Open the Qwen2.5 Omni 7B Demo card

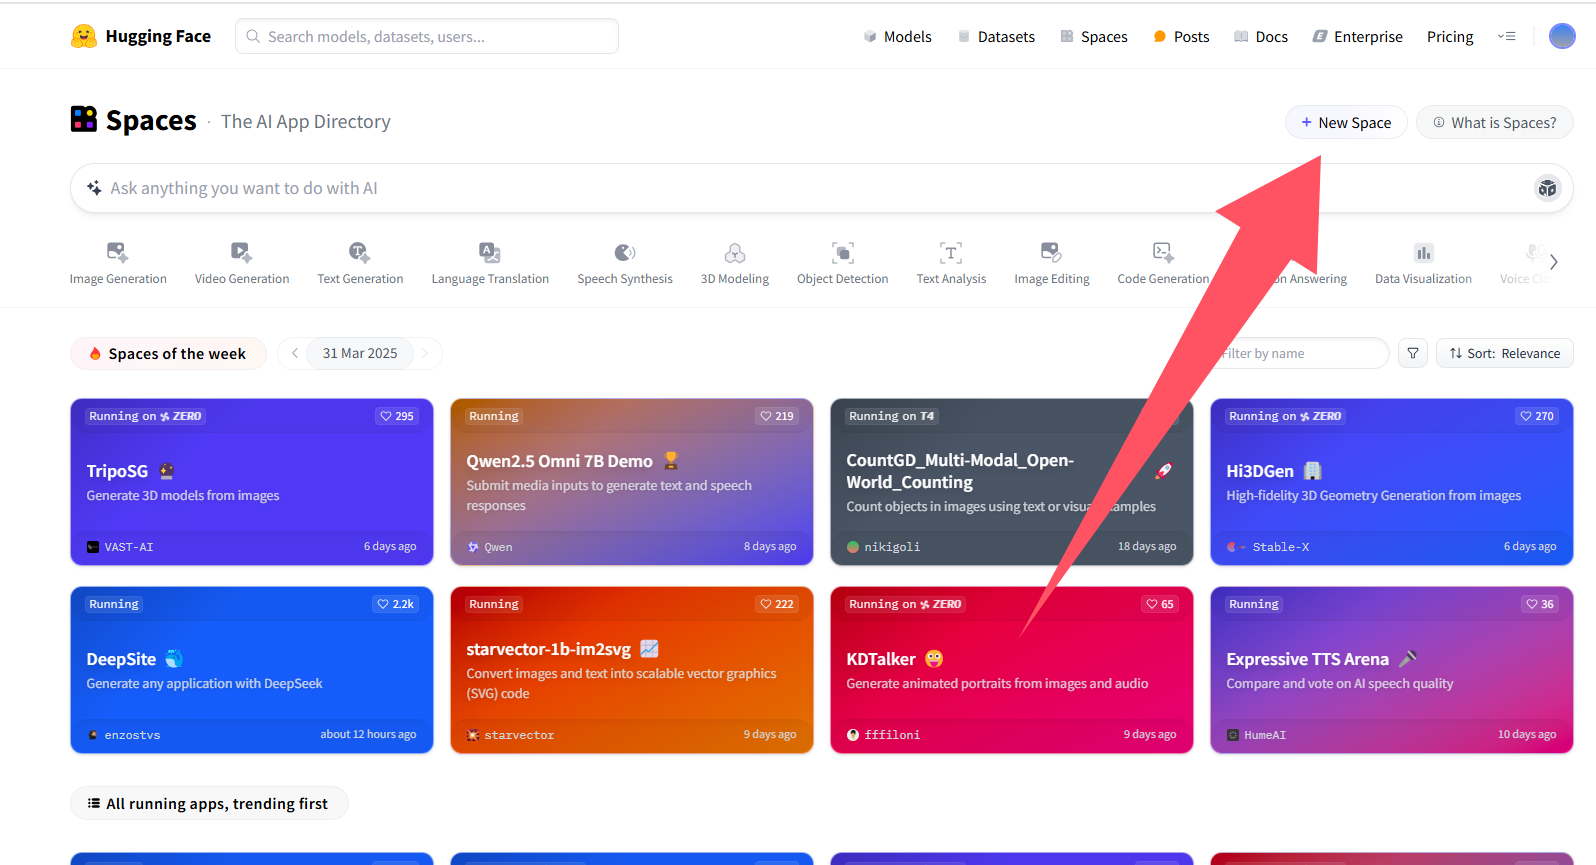click(632, 482)
